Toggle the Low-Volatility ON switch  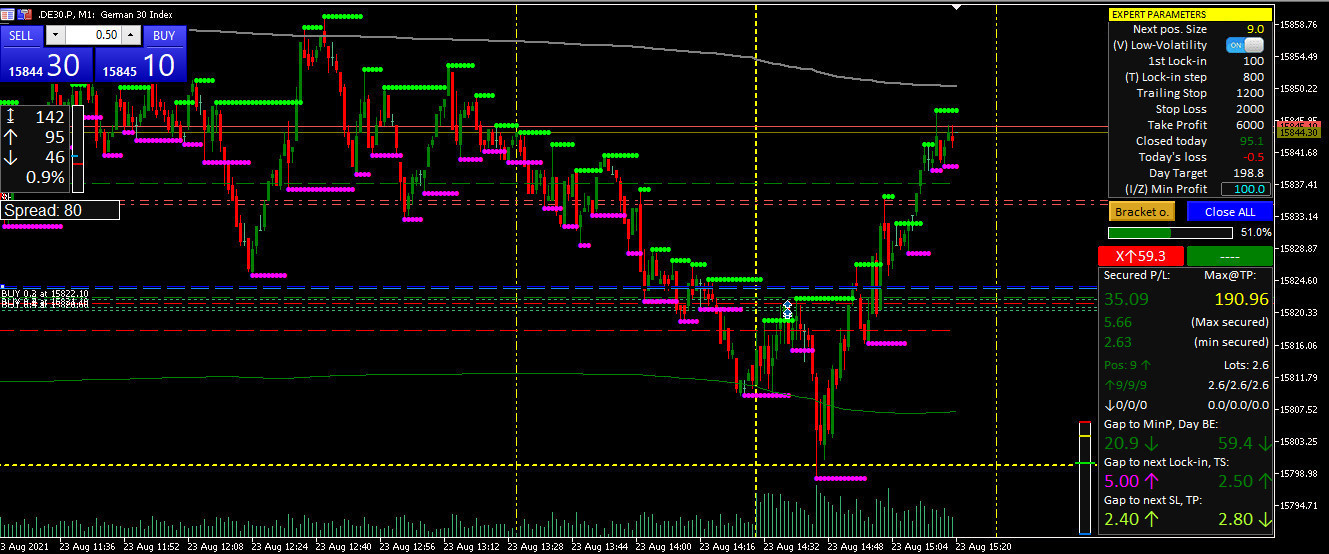1245,45
